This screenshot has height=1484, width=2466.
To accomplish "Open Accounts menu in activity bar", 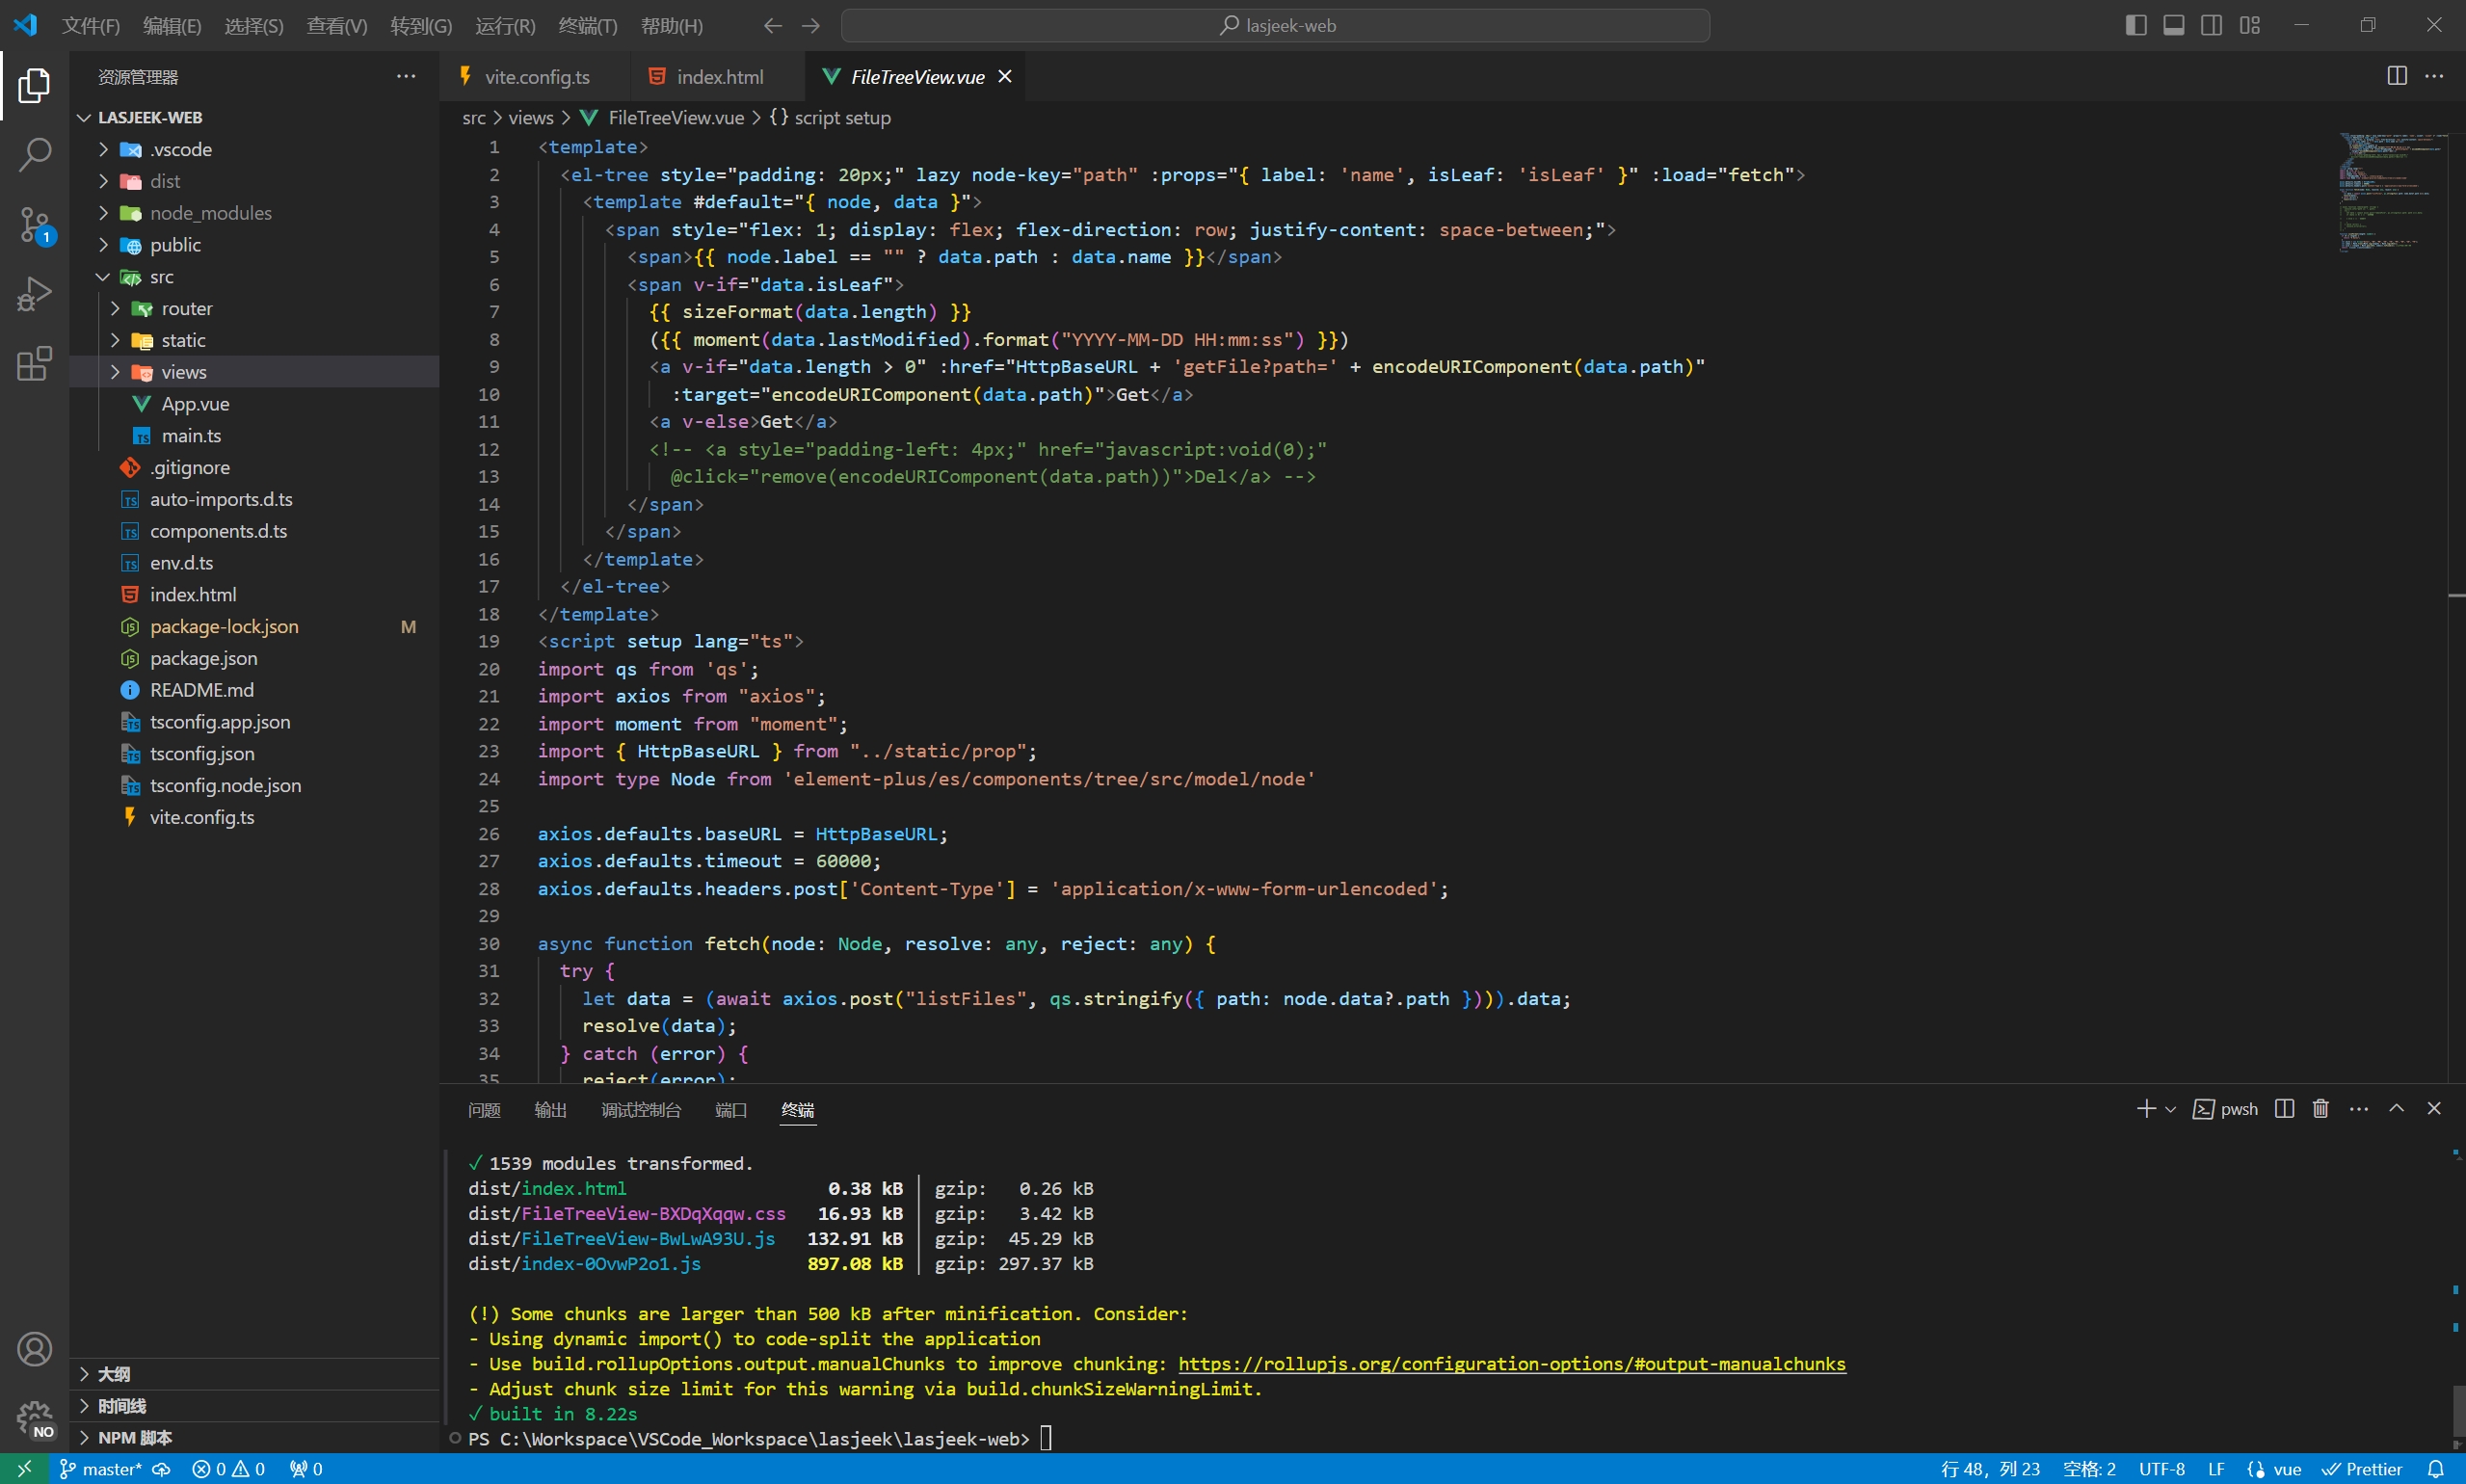I will click(34, 1349).
